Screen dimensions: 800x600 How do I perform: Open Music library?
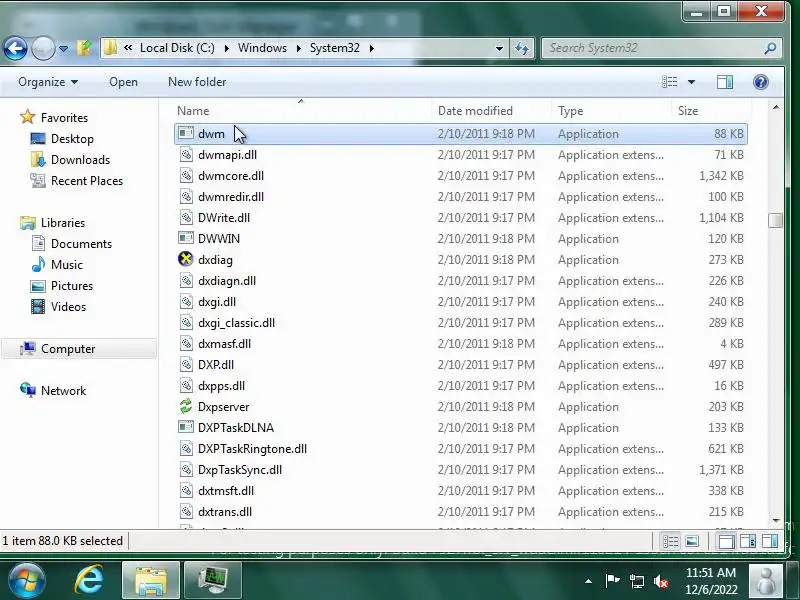pos(67,265)
